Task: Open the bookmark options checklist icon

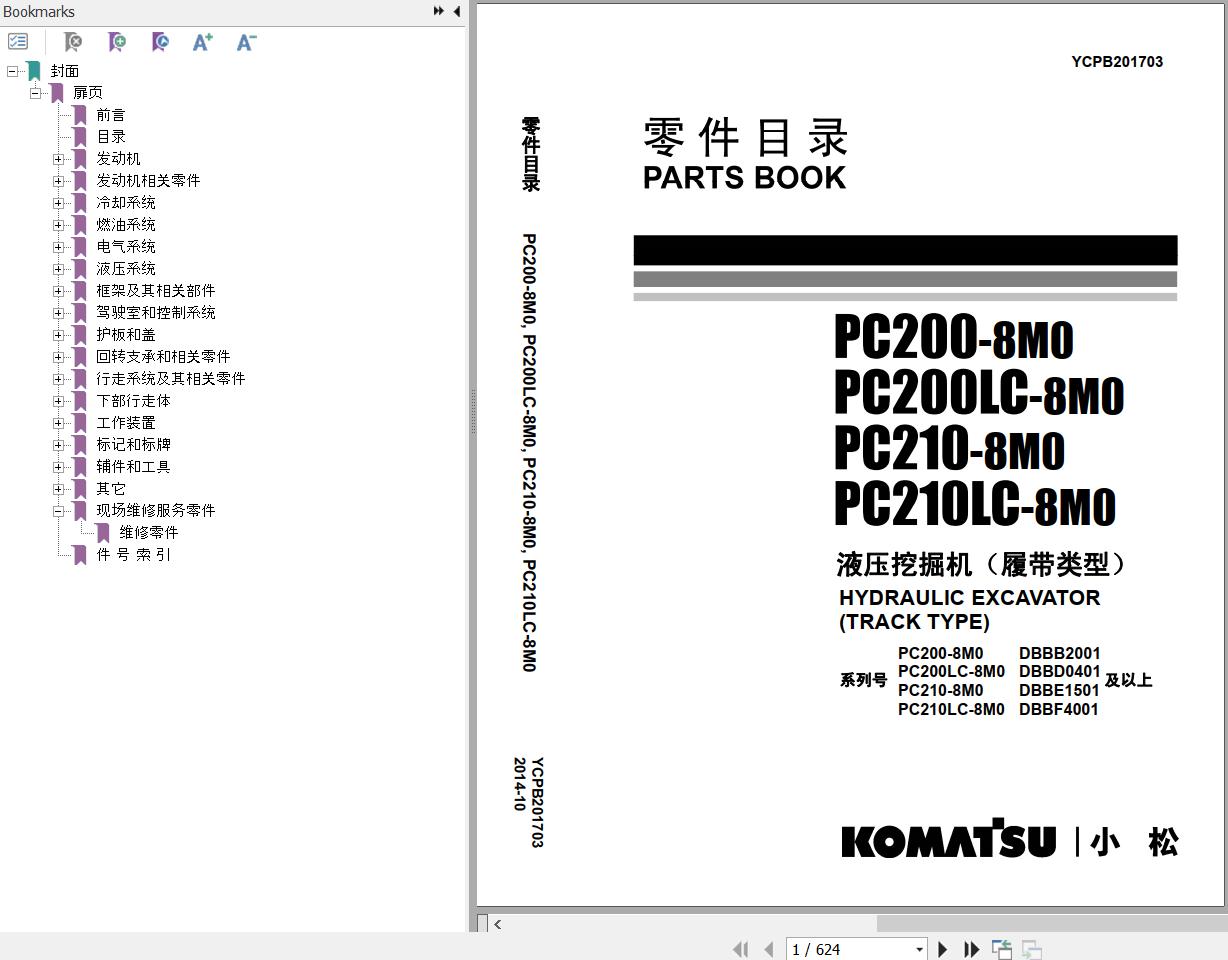Action: point(18,42)
